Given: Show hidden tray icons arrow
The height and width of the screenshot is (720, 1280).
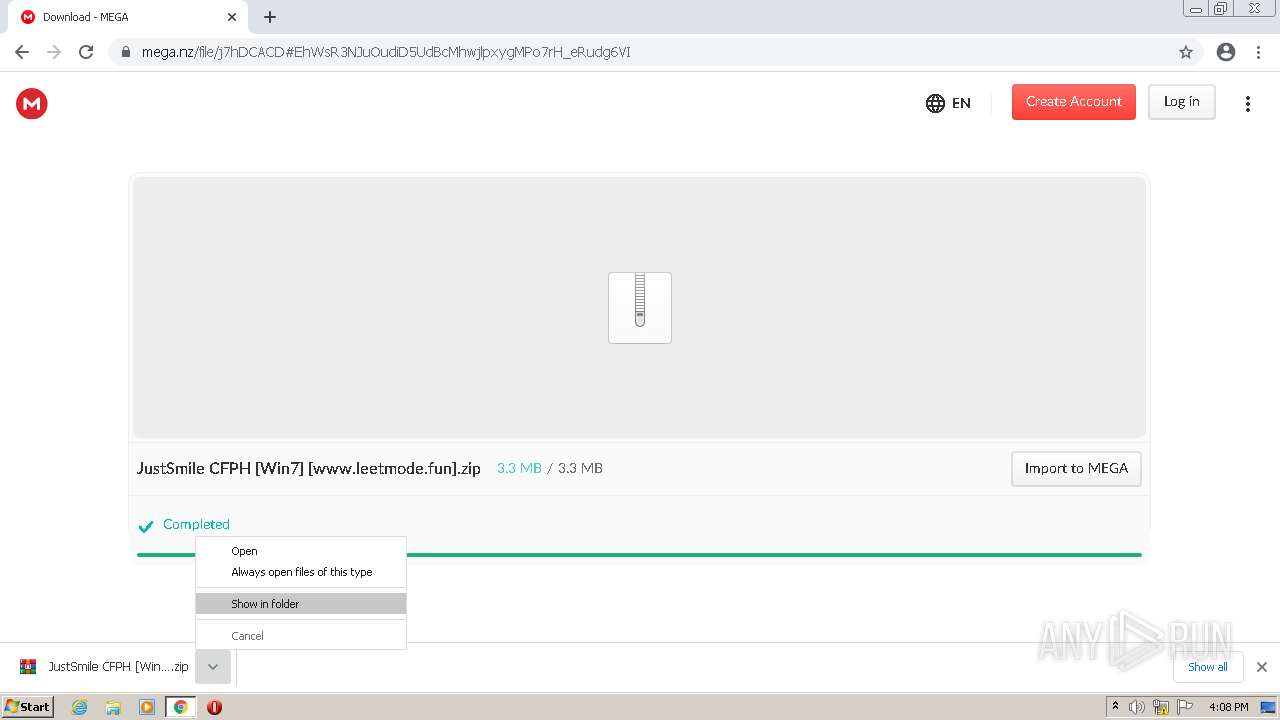Looking at the screenshot, I should point(1115,707).
